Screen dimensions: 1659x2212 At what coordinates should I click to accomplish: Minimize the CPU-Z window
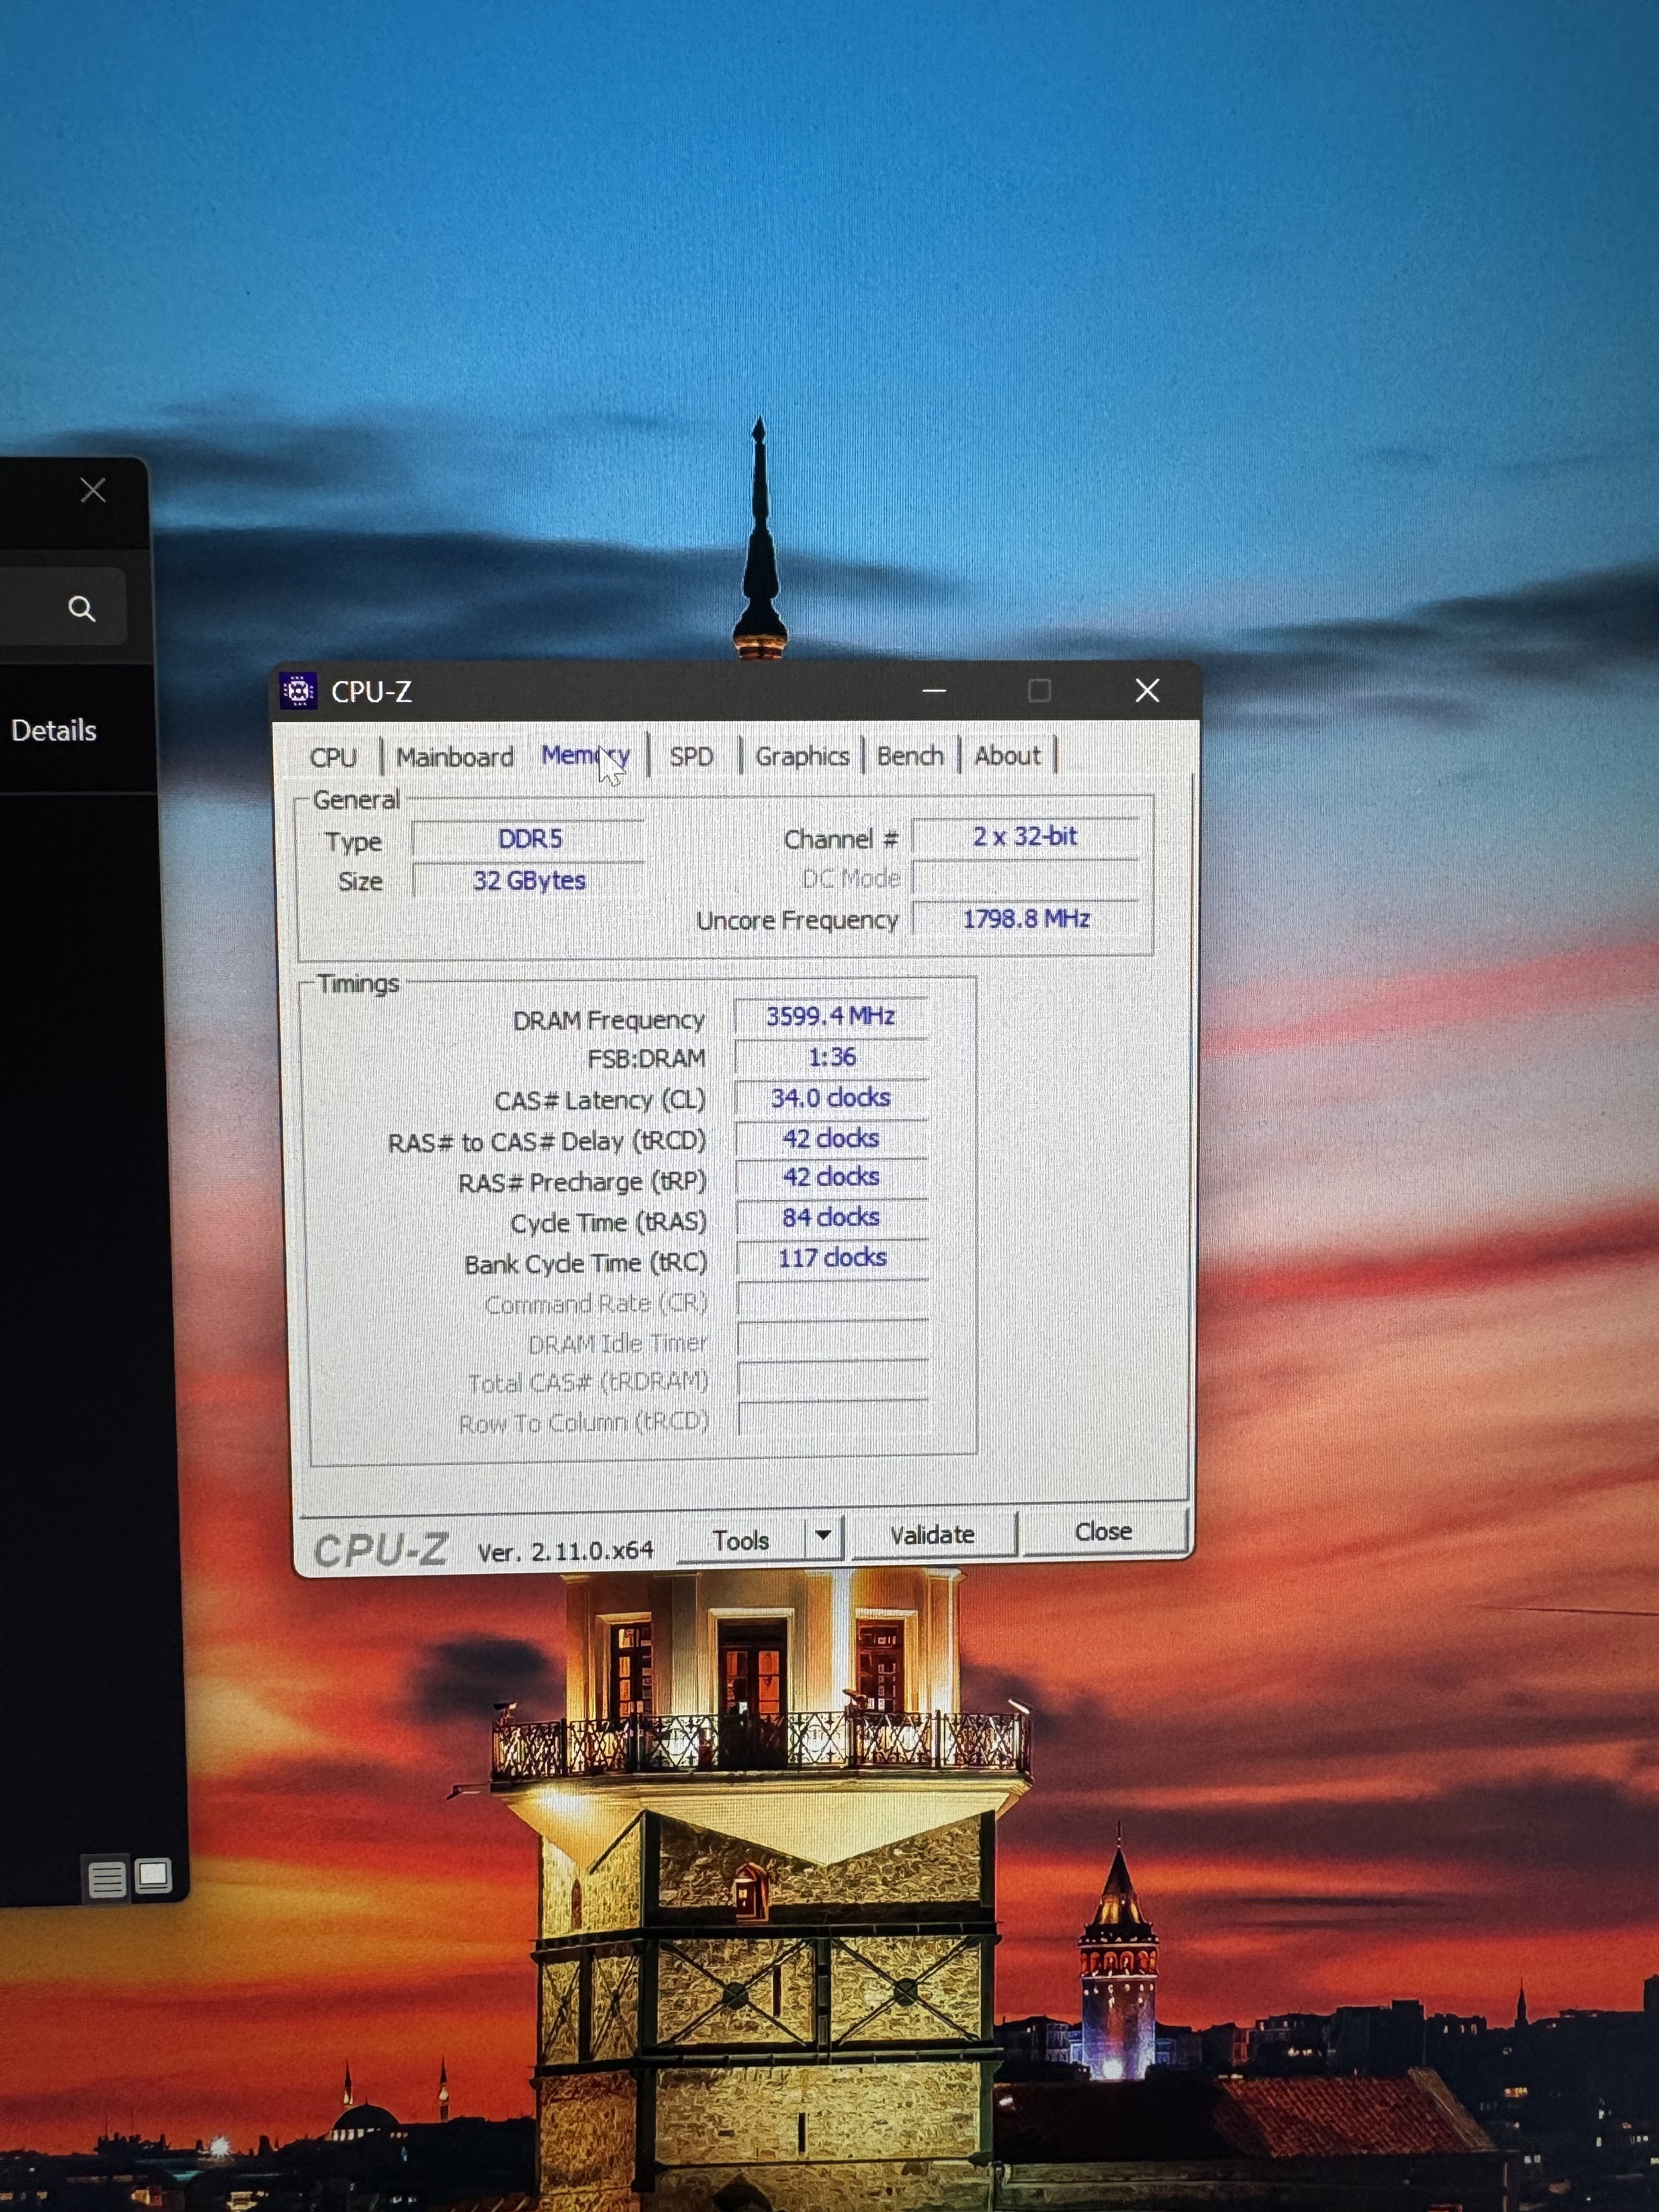point(934,690)
